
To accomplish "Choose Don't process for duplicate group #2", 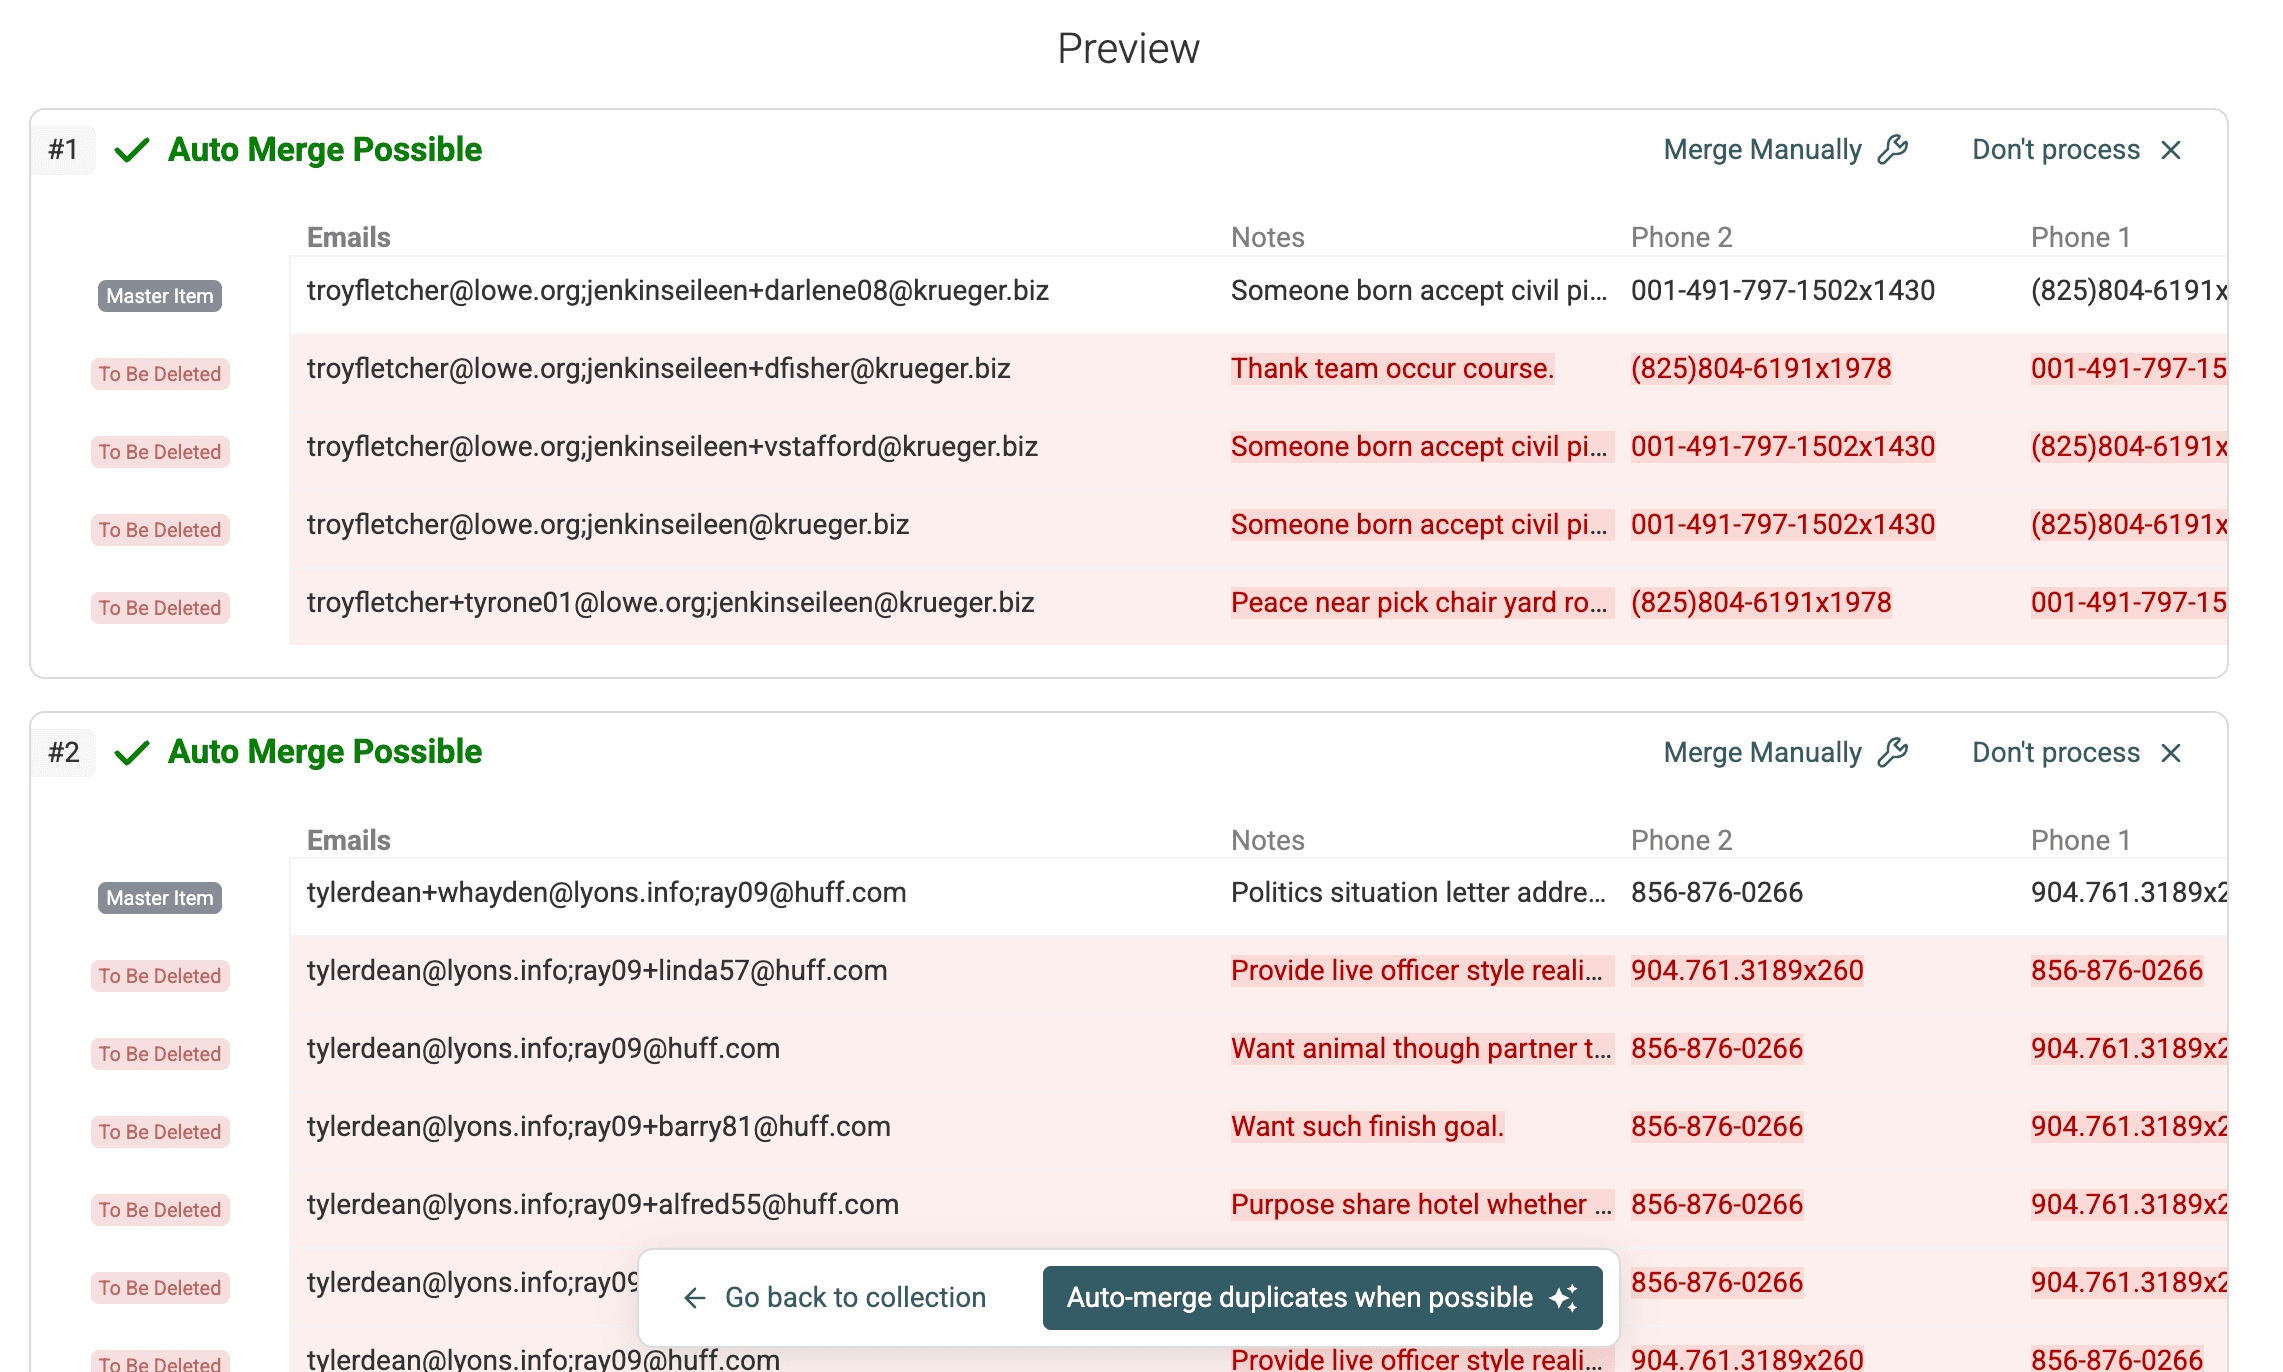I will coord(2055,752).
